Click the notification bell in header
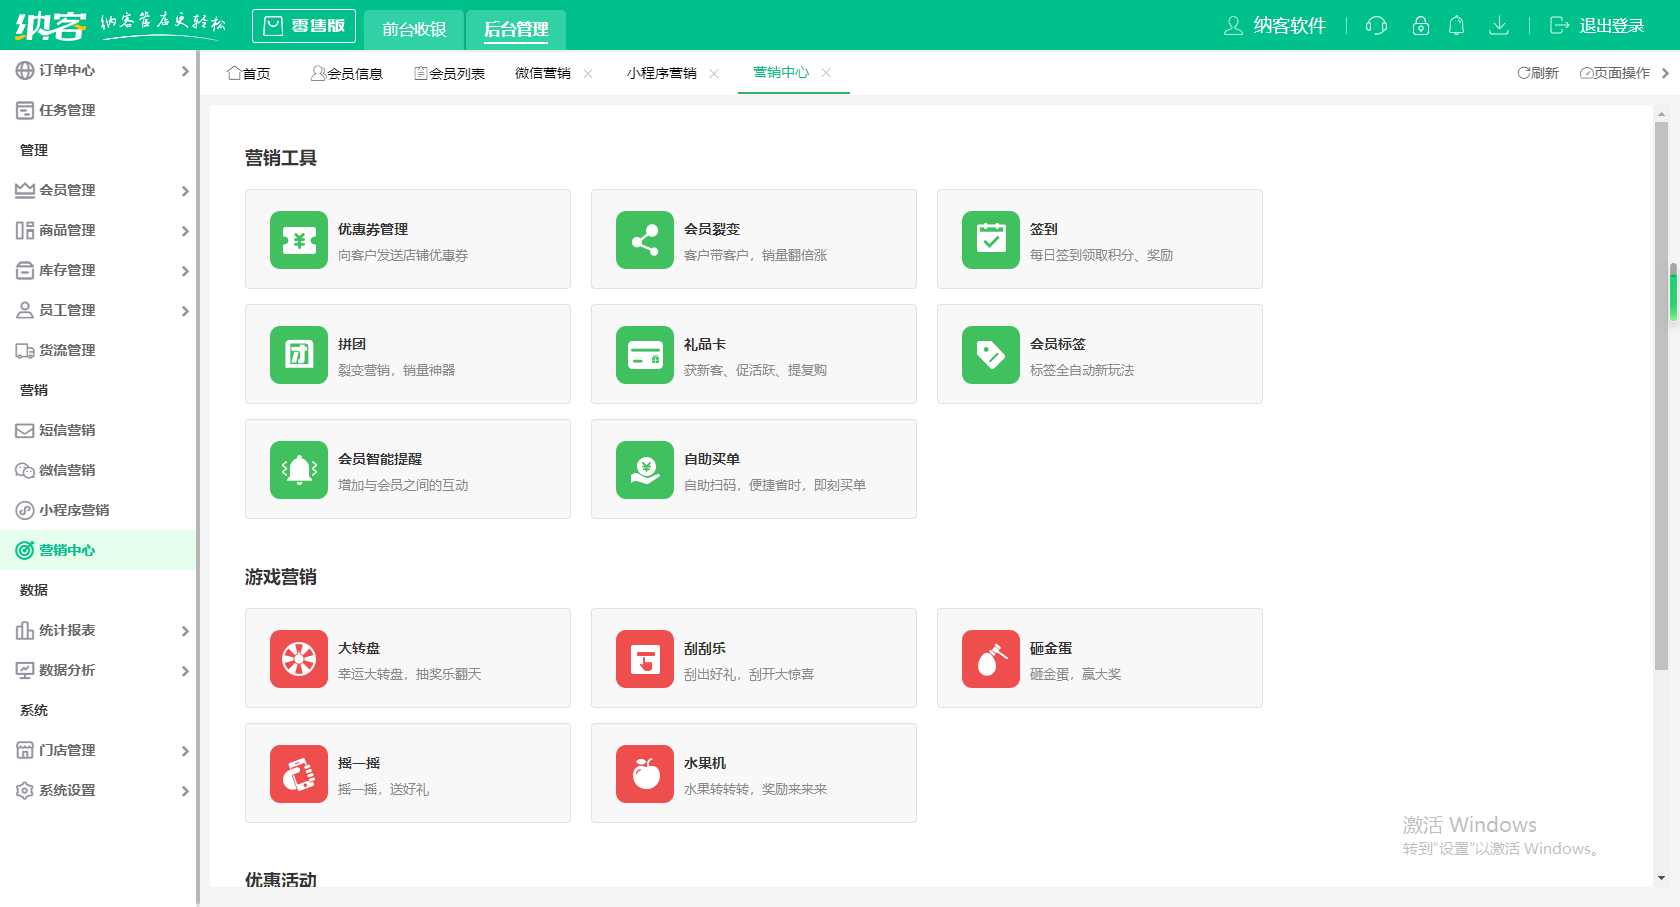Image resolution: width=1680 pixels, height=907 pixels. (x=1457, y=26)
